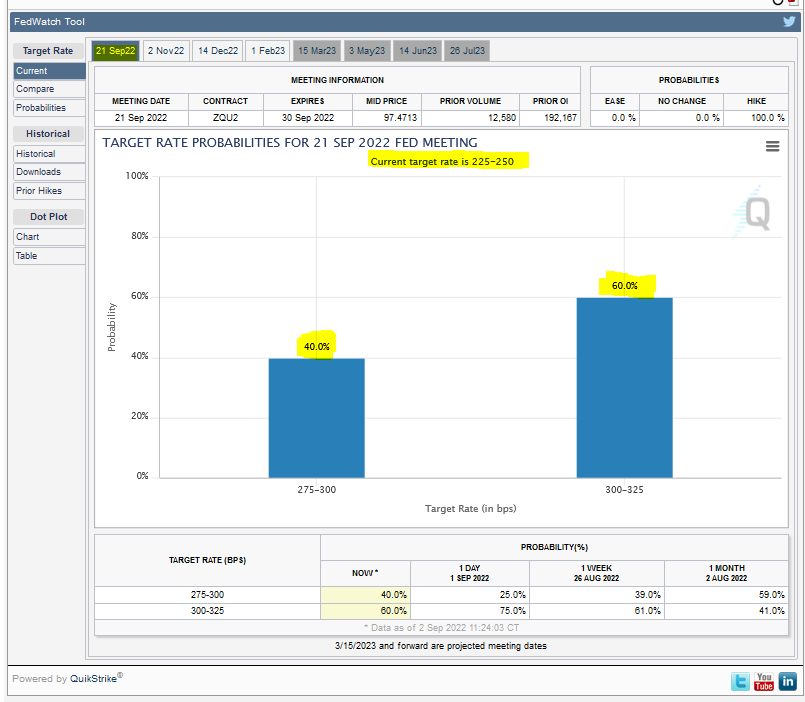Click the 60.0% bar data label
Screen dimensions: 805x702
pyautogui.click(x=625, y=286)
